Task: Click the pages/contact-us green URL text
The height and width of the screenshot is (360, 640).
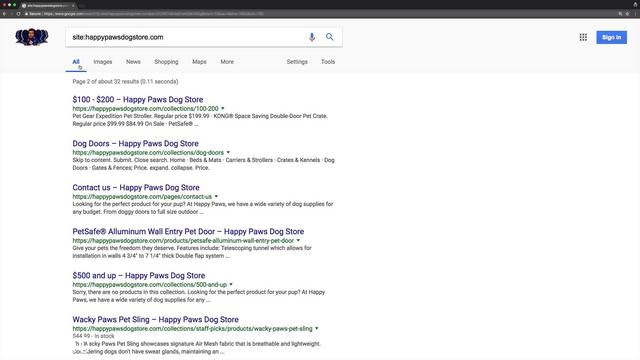Action: pos(142,197)
